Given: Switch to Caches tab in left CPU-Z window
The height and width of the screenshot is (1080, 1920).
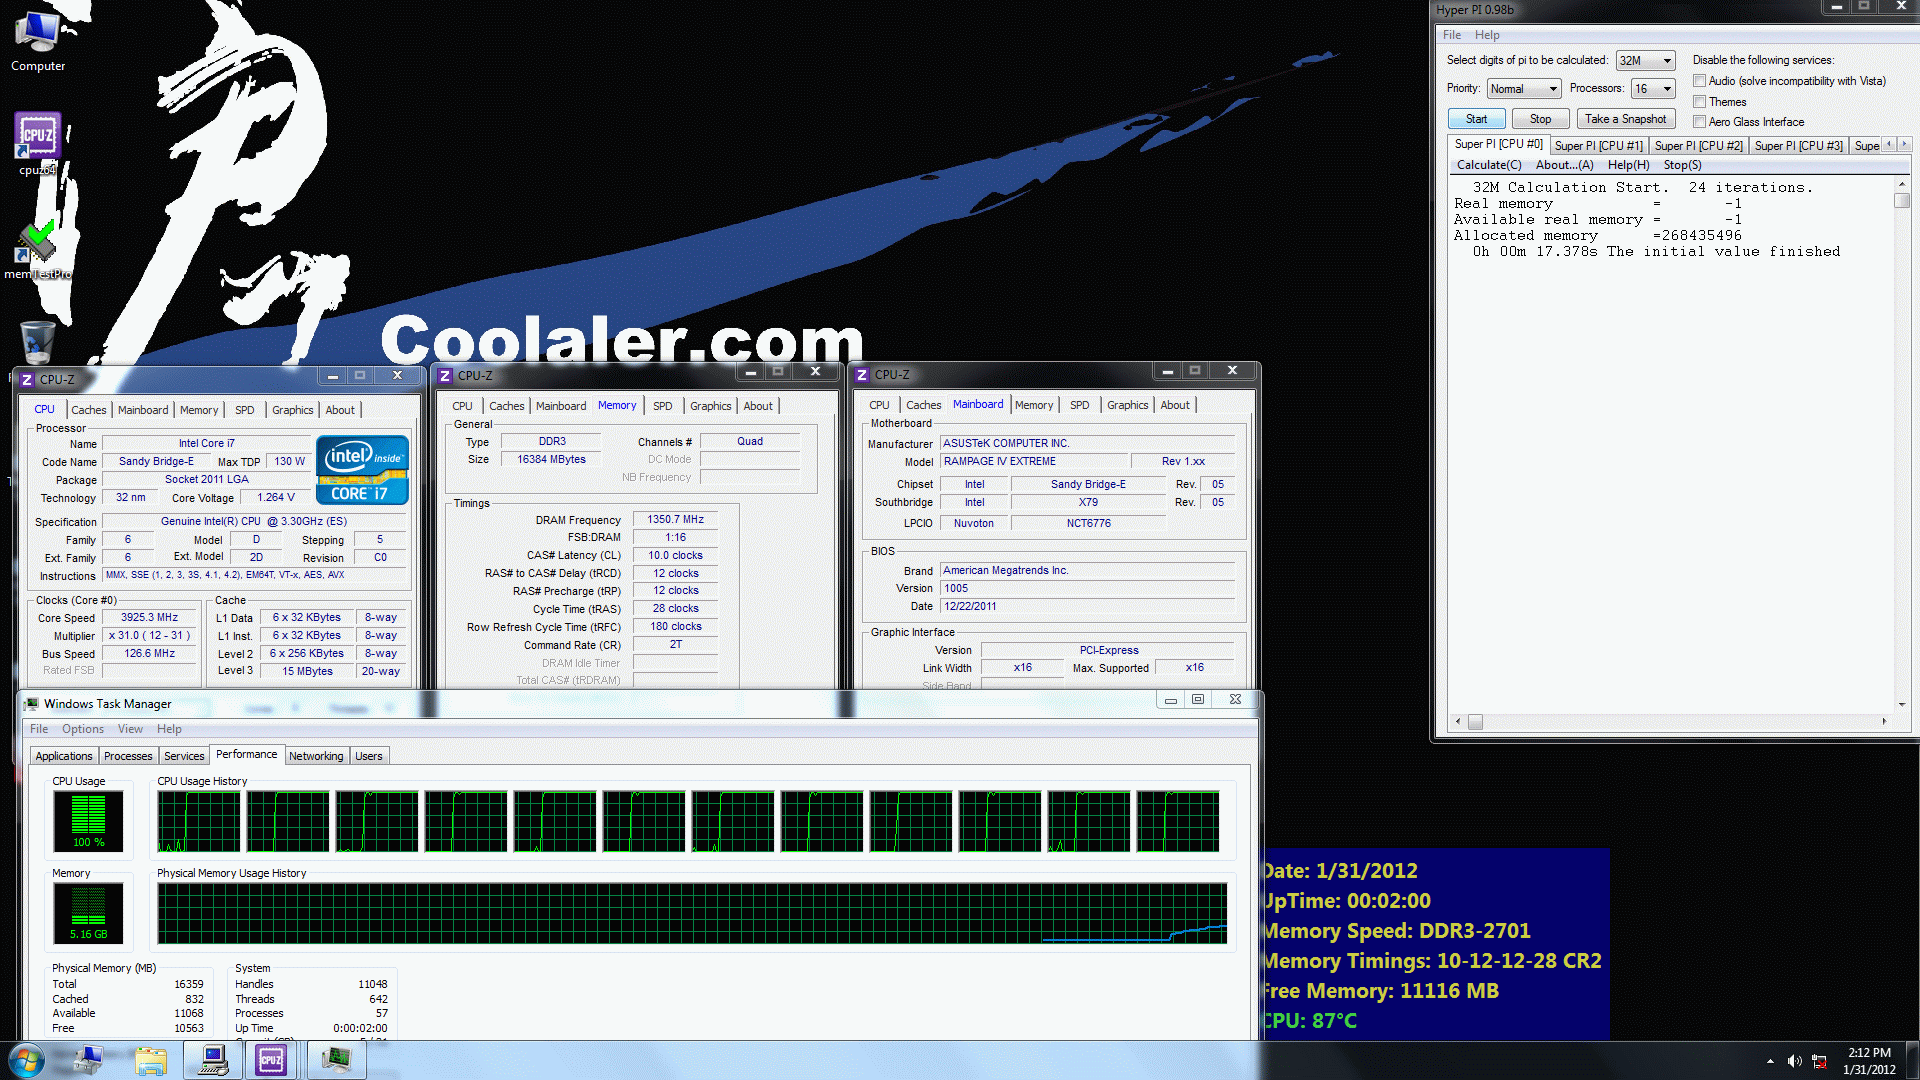Looking at the screenshot, I should point(88,410).
